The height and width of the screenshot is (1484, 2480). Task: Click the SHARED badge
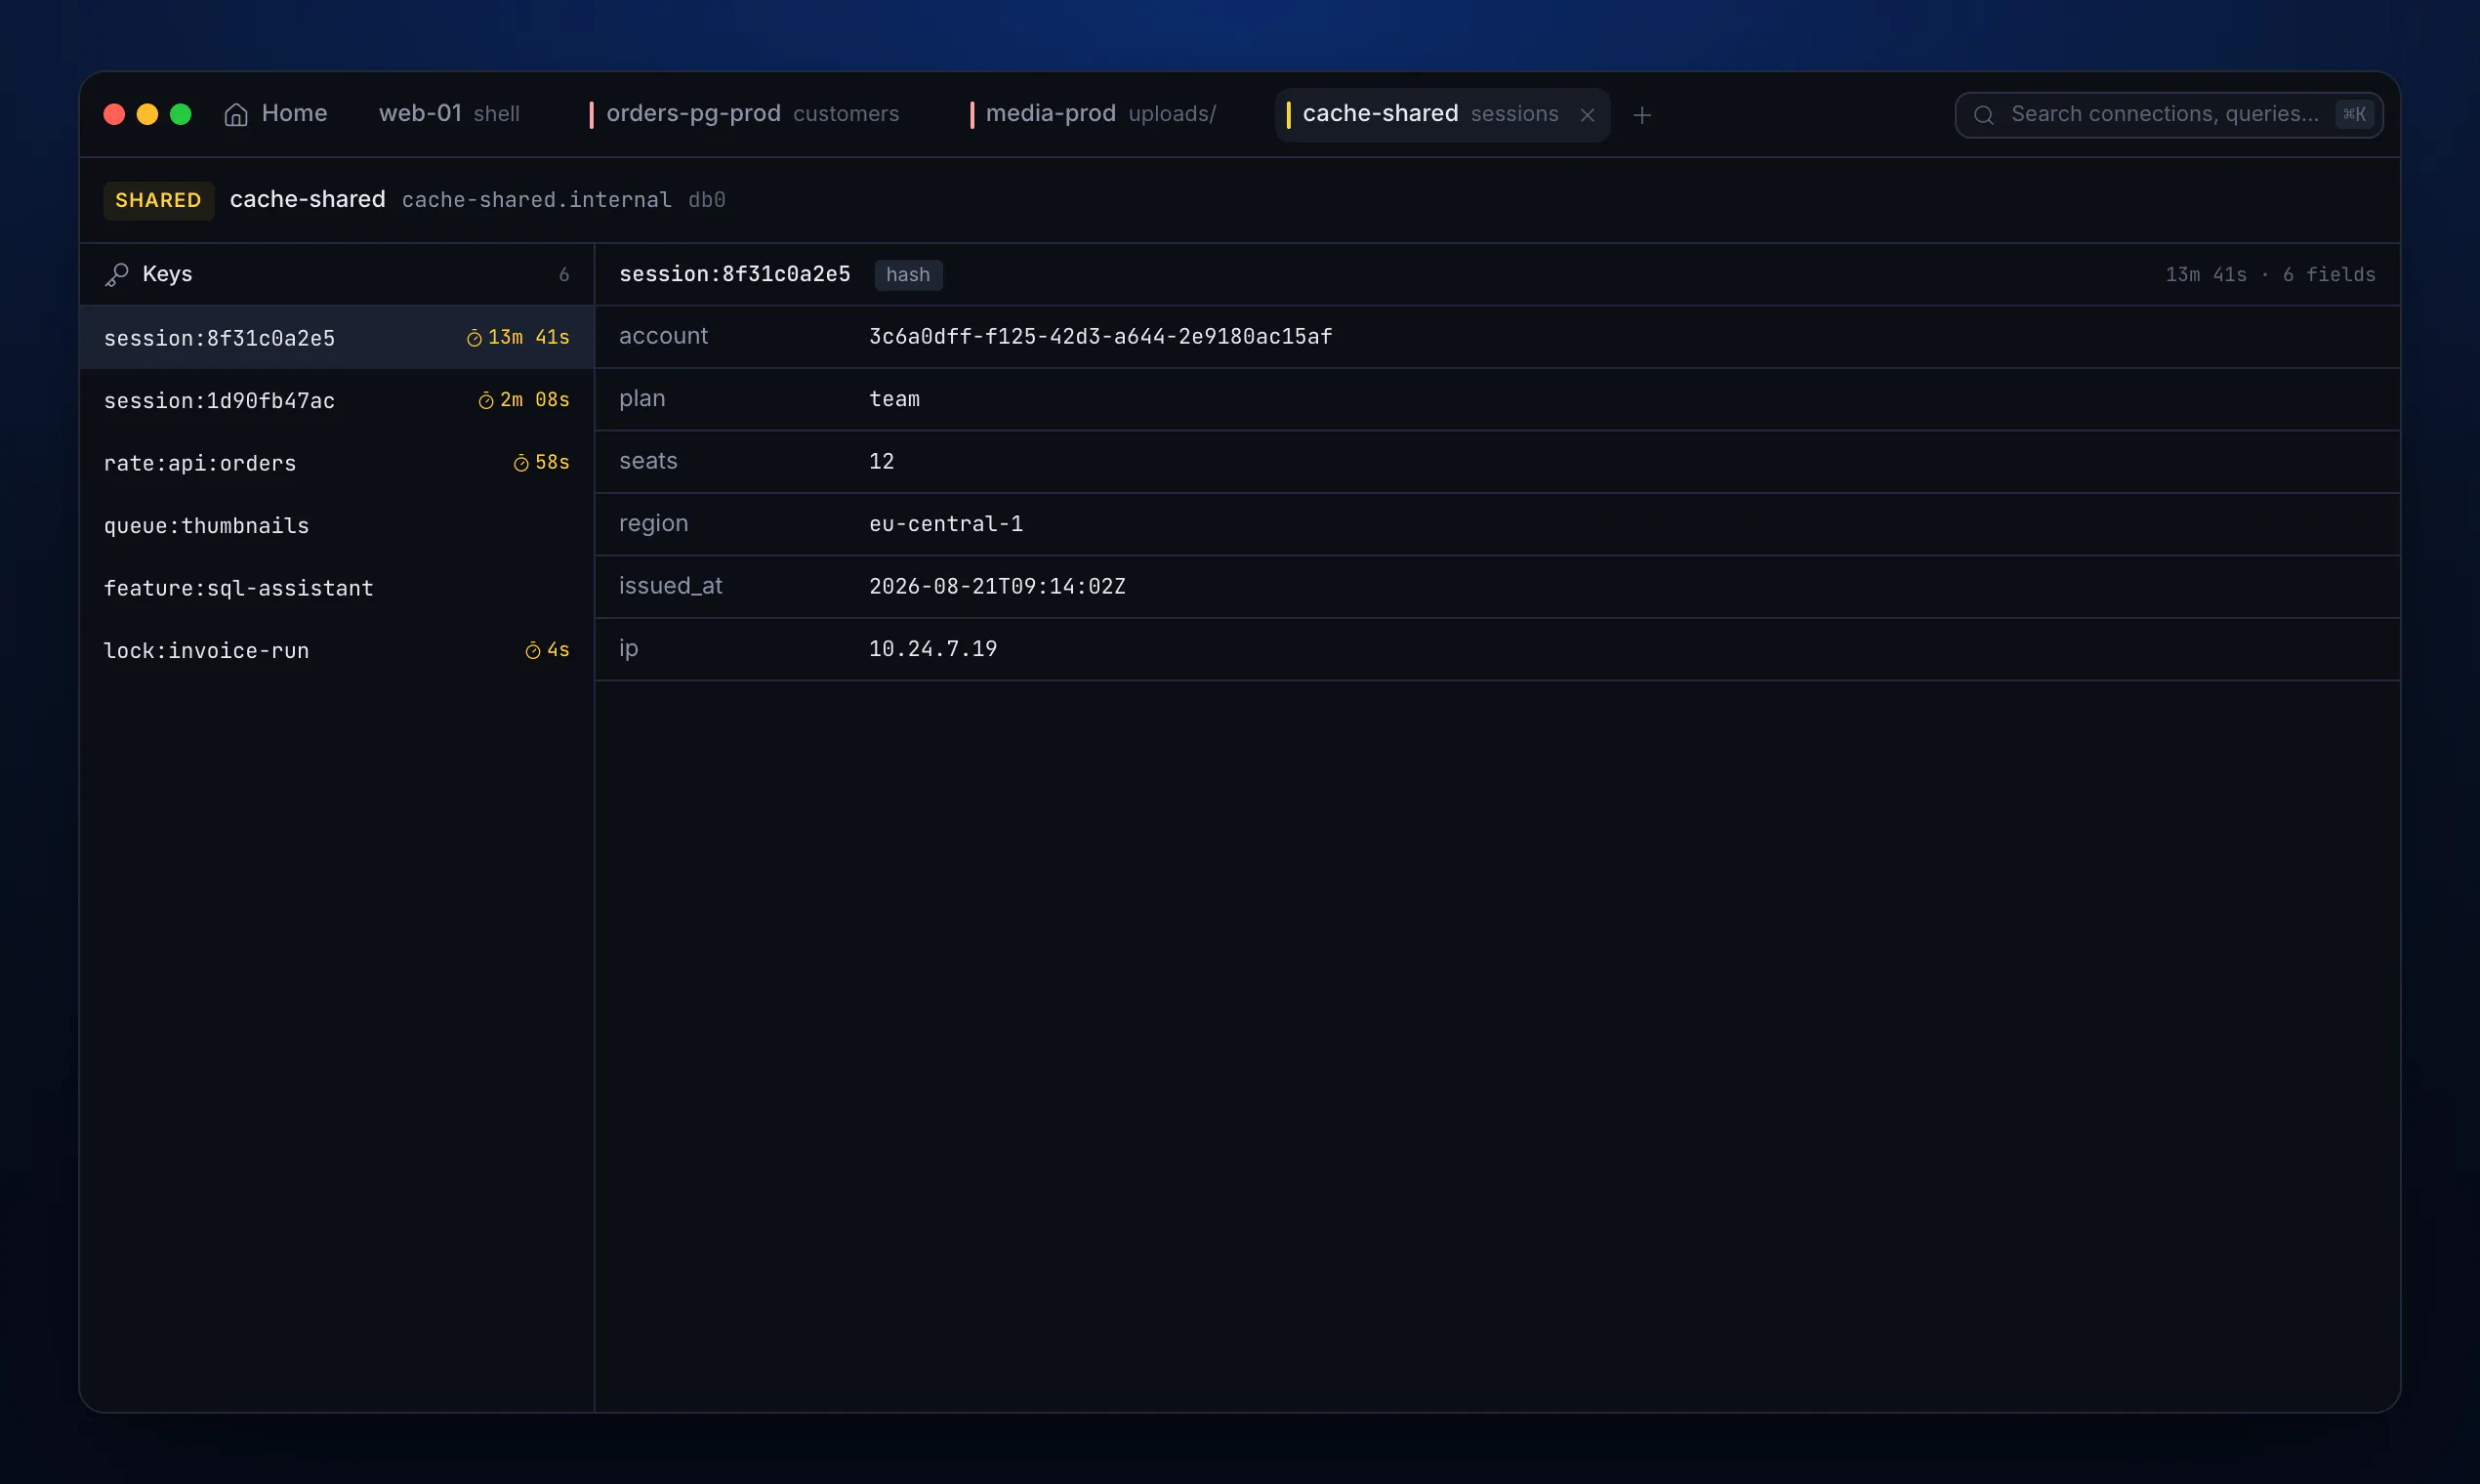[158, 200]
